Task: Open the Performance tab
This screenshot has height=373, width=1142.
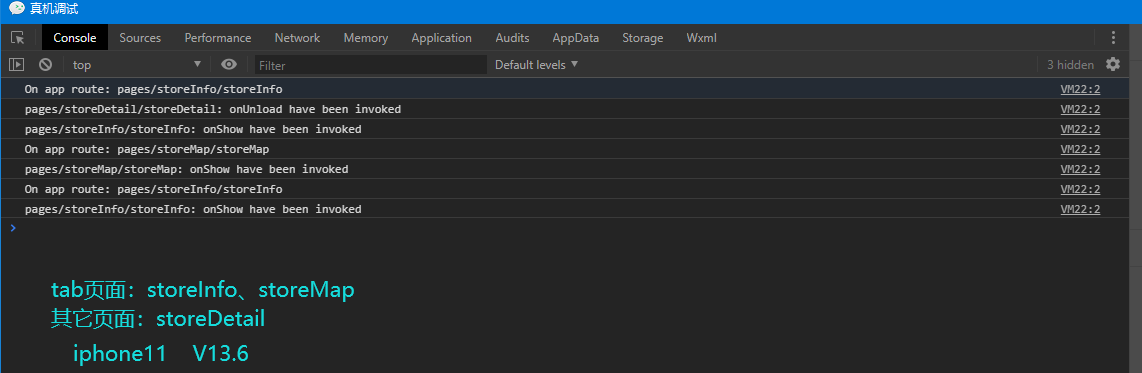Action: click(x=218, y=38)
